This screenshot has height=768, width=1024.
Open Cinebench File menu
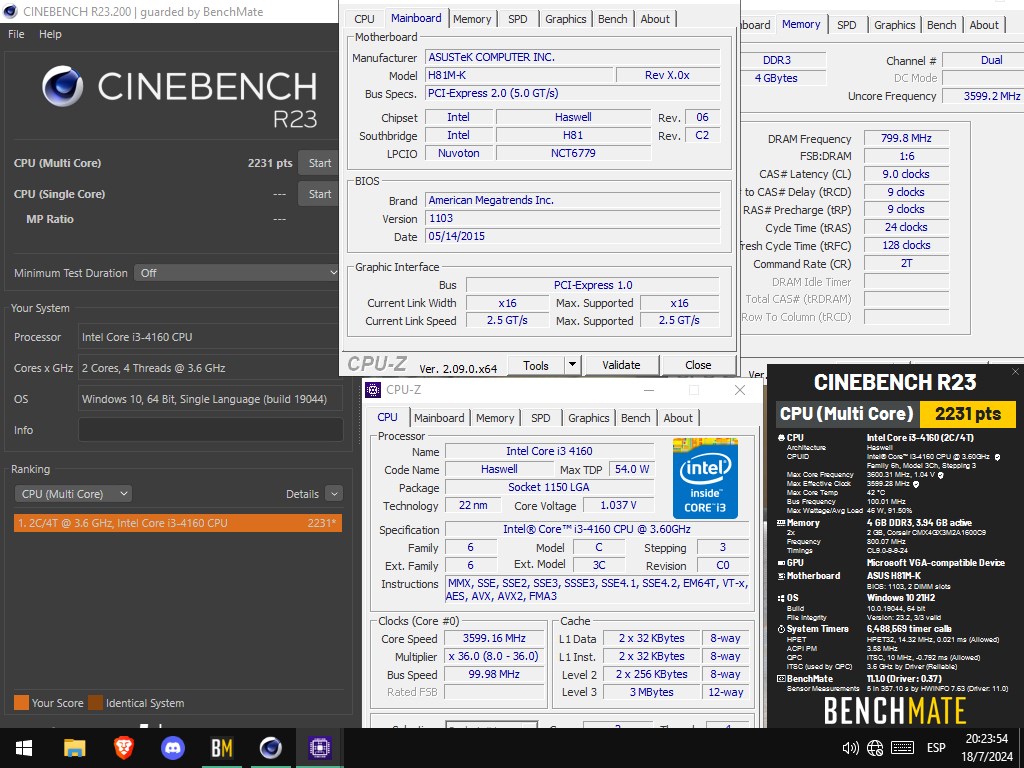tap(16, 34)
